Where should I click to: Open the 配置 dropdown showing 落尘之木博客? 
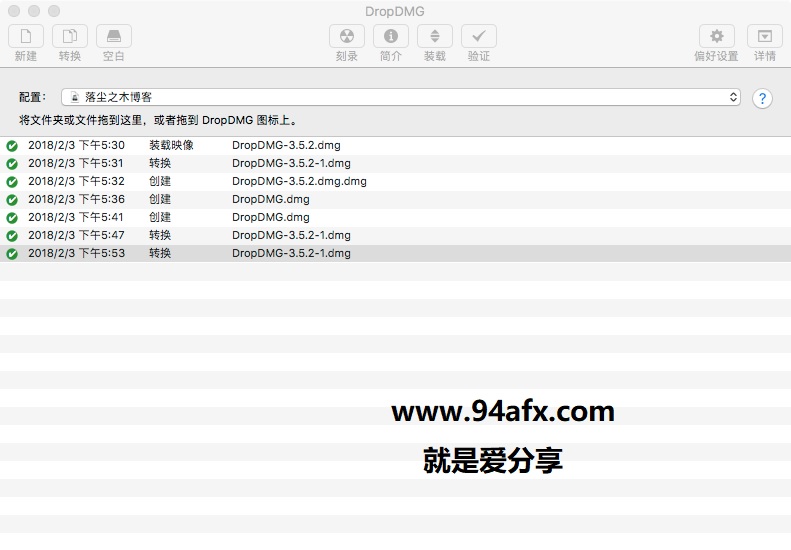pos(401,97)
